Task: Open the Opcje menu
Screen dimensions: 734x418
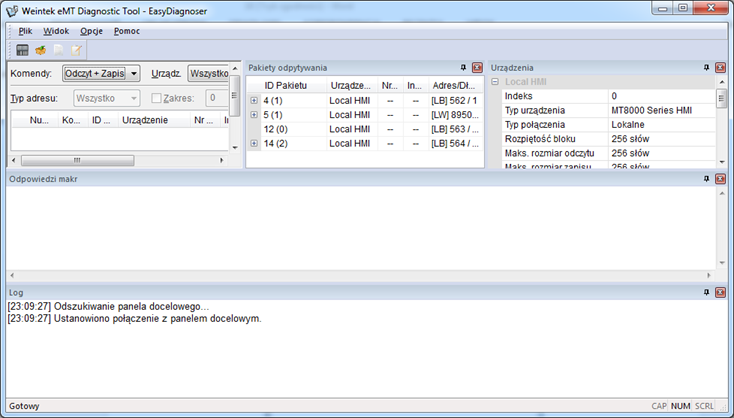Action: [91, 31]
